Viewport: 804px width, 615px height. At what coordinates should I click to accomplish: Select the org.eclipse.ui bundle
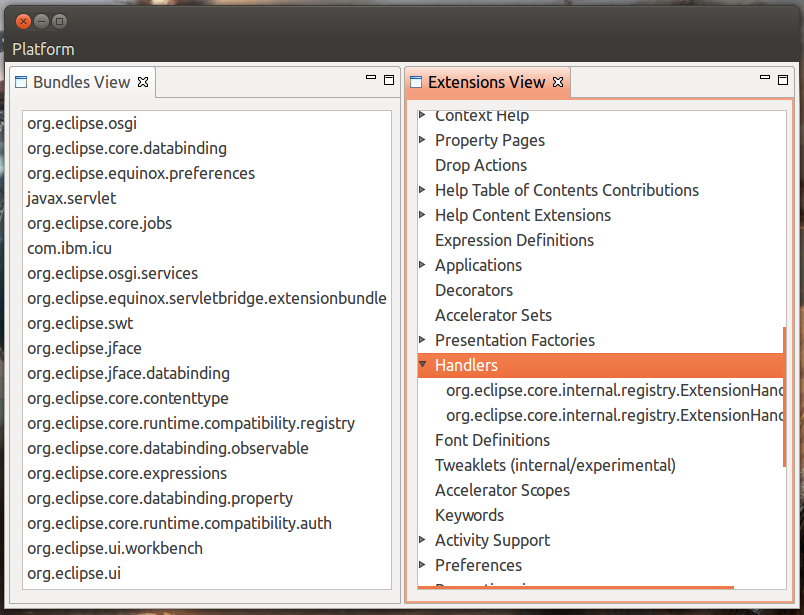[x=74, y=573]
